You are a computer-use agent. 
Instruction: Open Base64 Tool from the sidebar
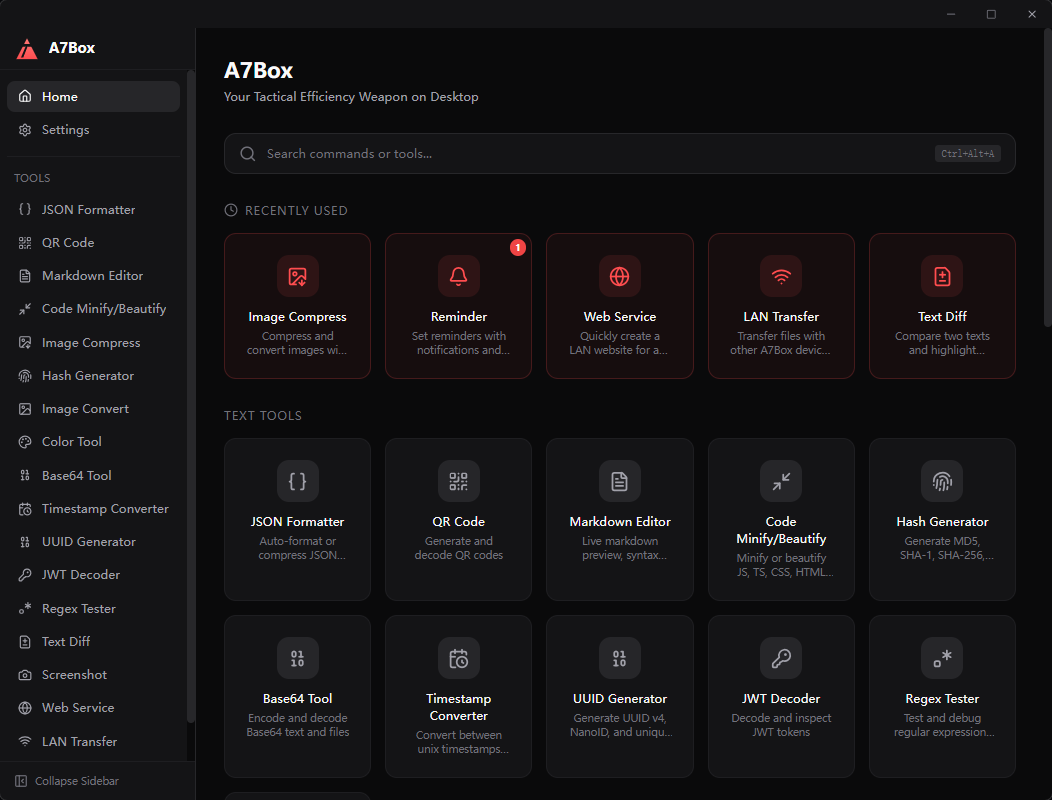point(93,475)
